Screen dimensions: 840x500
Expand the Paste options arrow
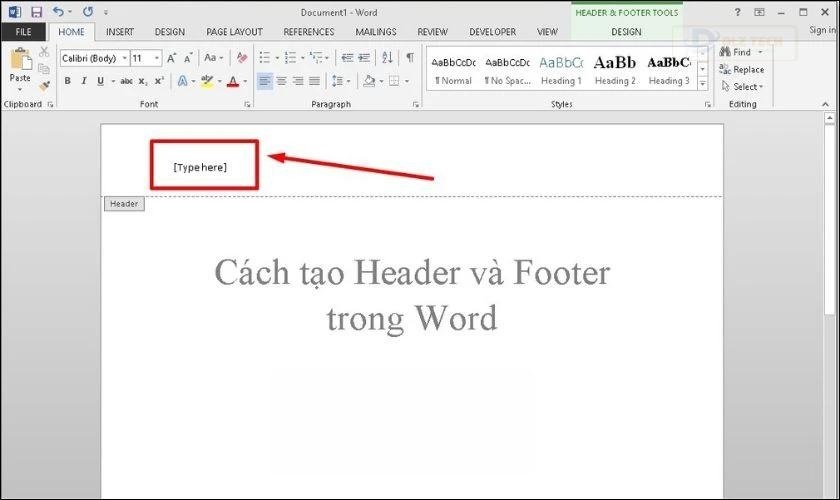click(20, 89)
